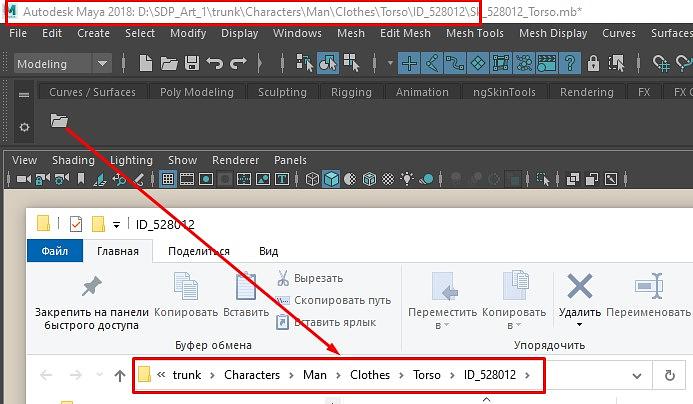Click the select camera icon in the viewport toolbar
Screen dimensions: 693x404
[x=24, y=179]
